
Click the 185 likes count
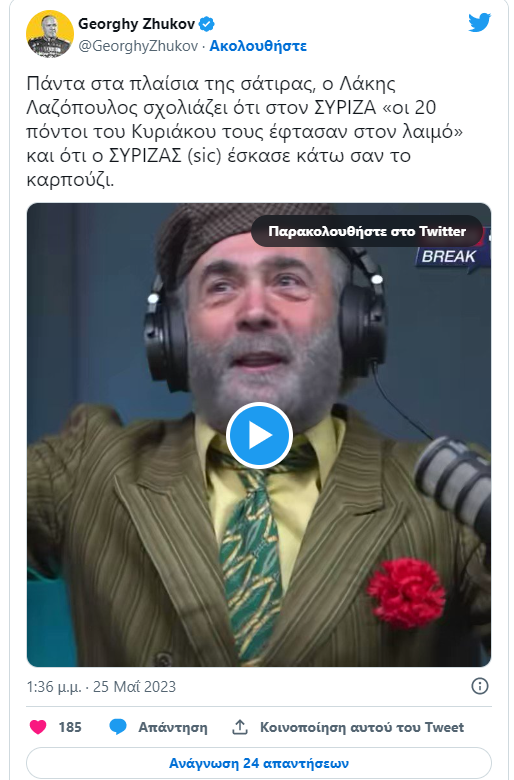pyautogui.click(x=70, y=727)
